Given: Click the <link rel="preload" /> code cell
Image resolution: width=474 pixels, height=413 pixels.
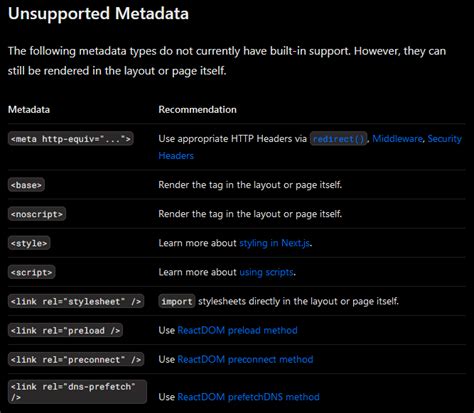Looking at the screenshot, I should pyautogui.click(x=65, y=330).
